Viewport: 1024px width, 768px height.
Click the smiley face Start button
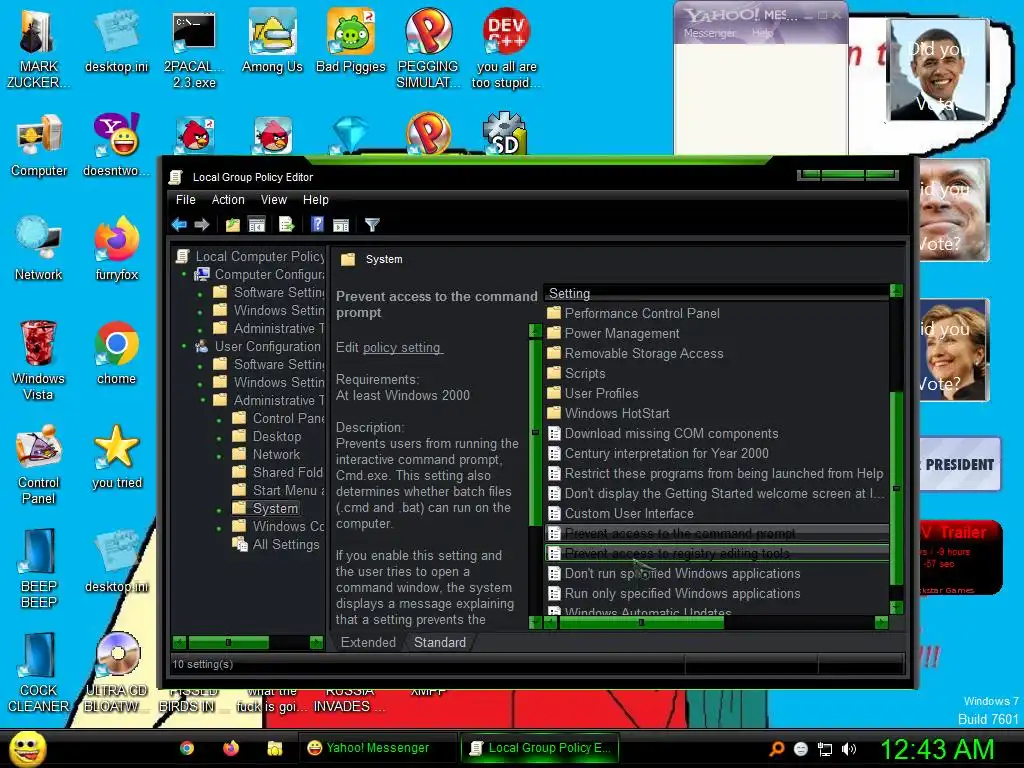[x=27, y=748]
